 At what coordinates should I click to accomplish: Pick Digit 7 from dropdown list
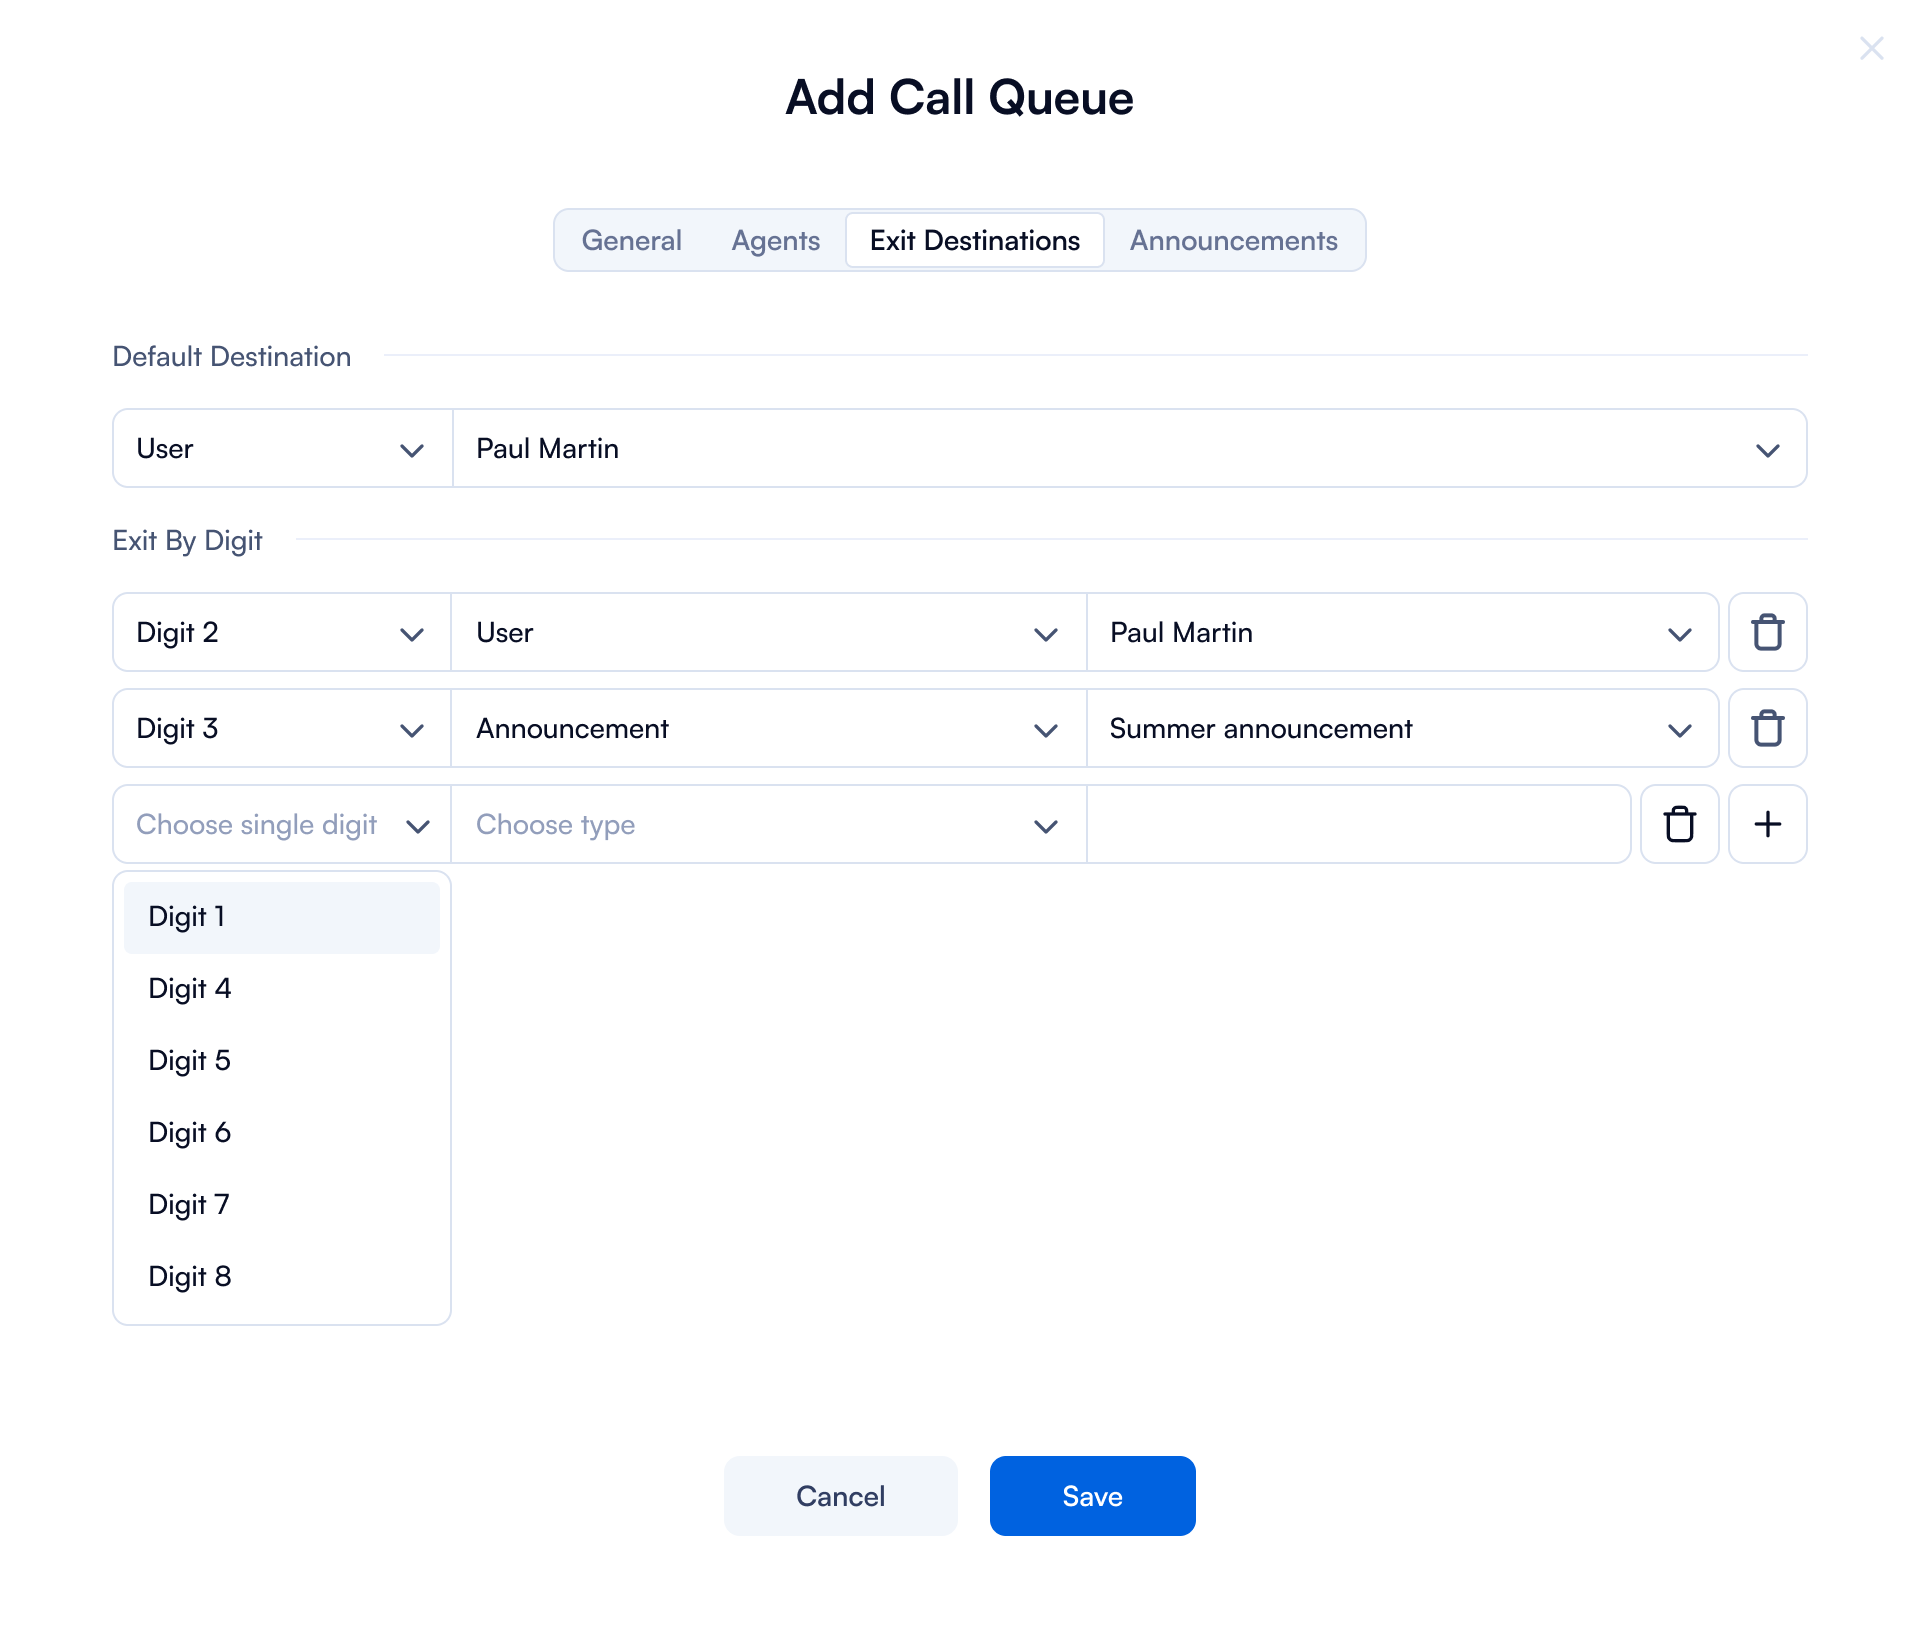(x=282, y=1205)
